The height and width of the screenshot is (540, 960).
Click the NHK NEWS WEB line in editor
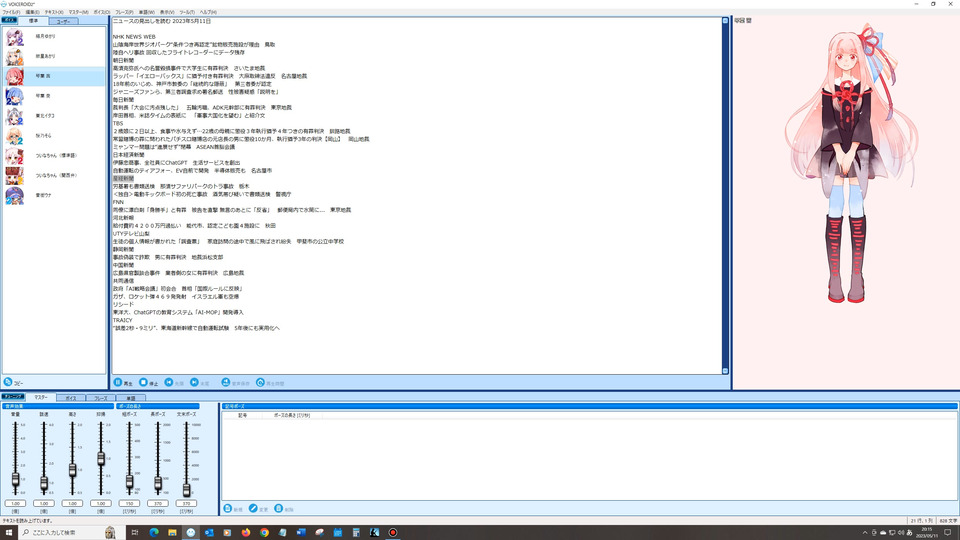(134, 37)
